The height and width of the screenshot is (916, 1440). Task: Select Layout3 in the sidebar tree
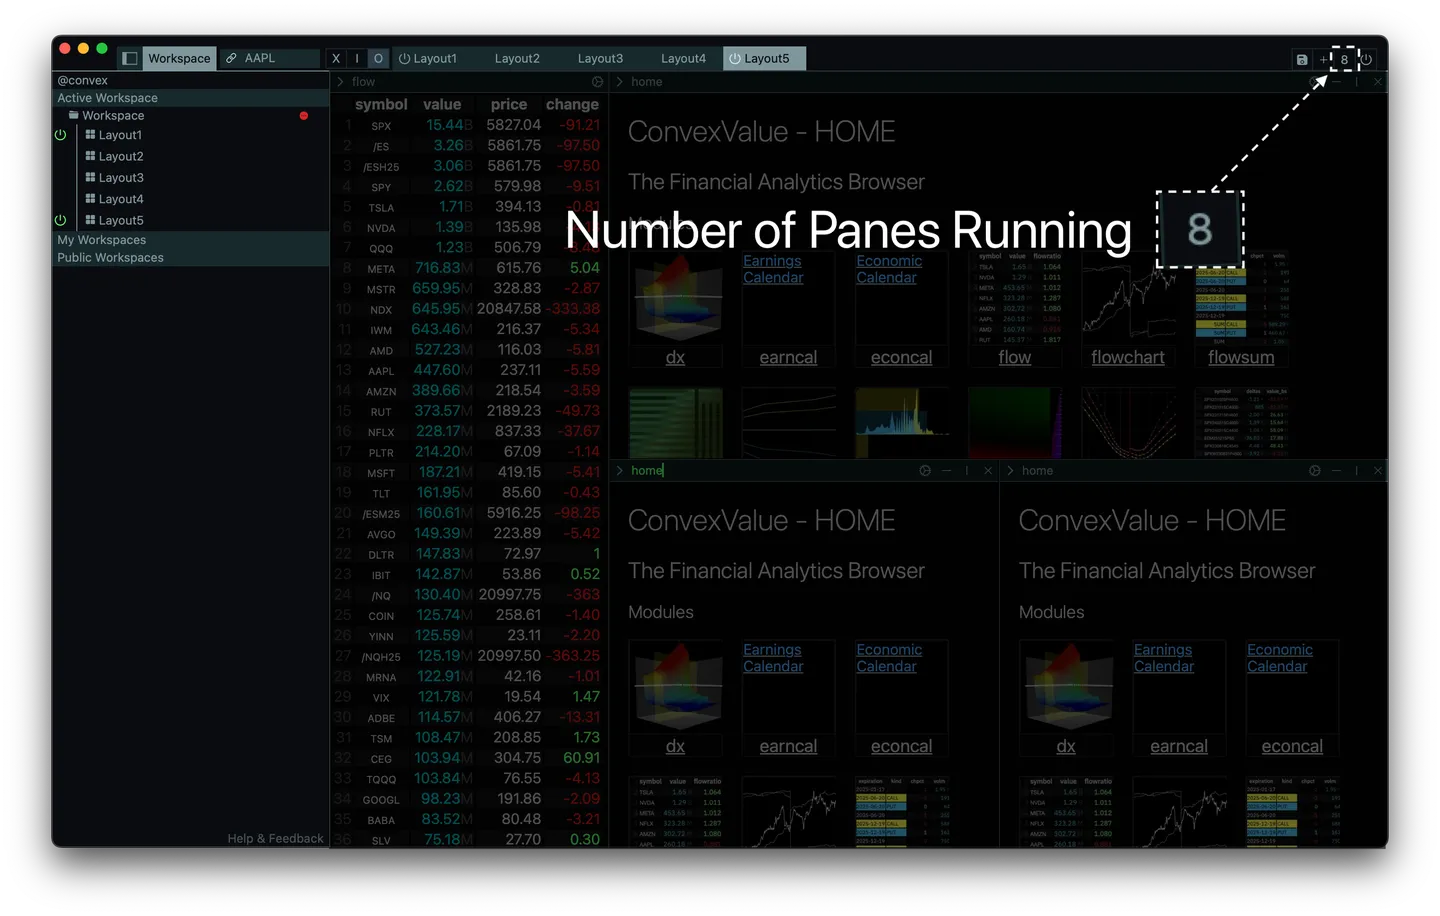pyautogui.click(x=121, y=178)
